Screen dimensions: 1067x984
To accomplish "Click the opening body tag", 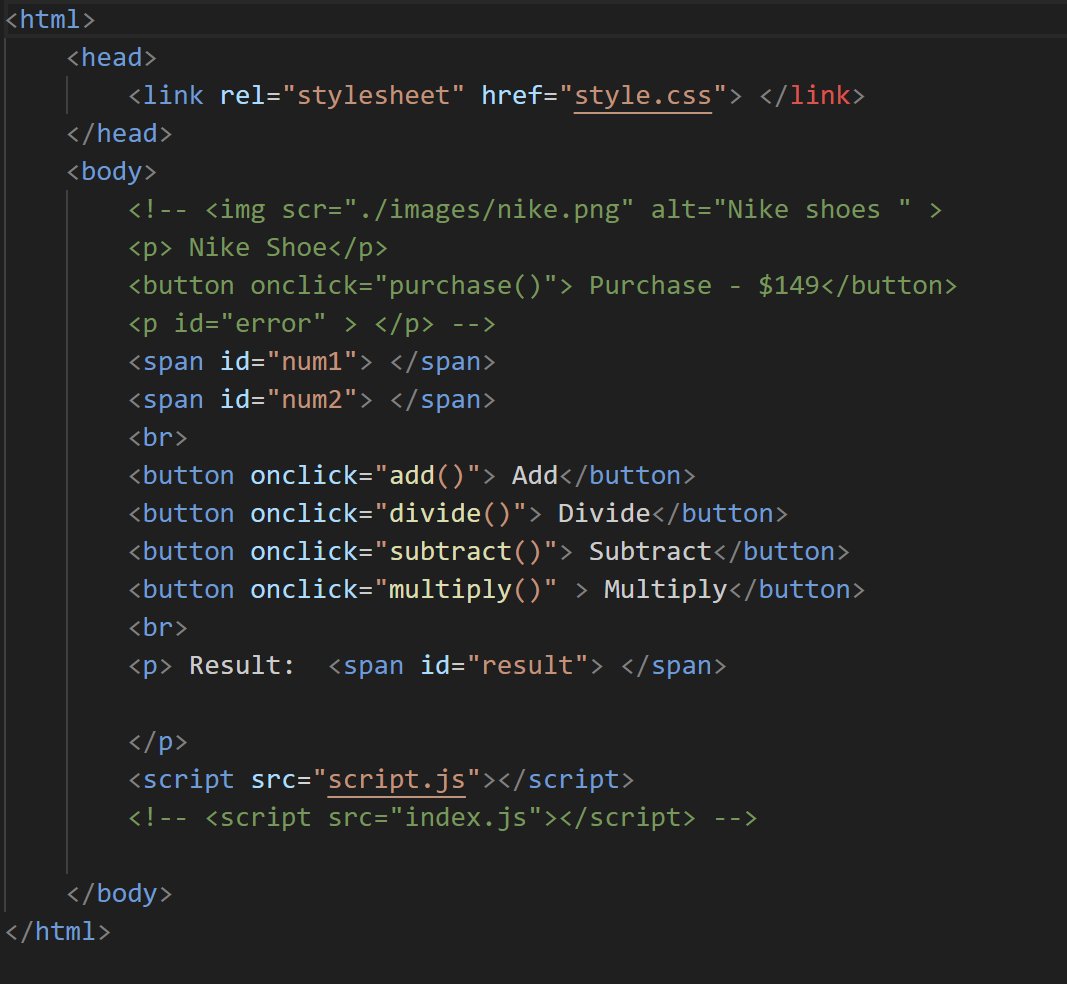I will point(112,172).
